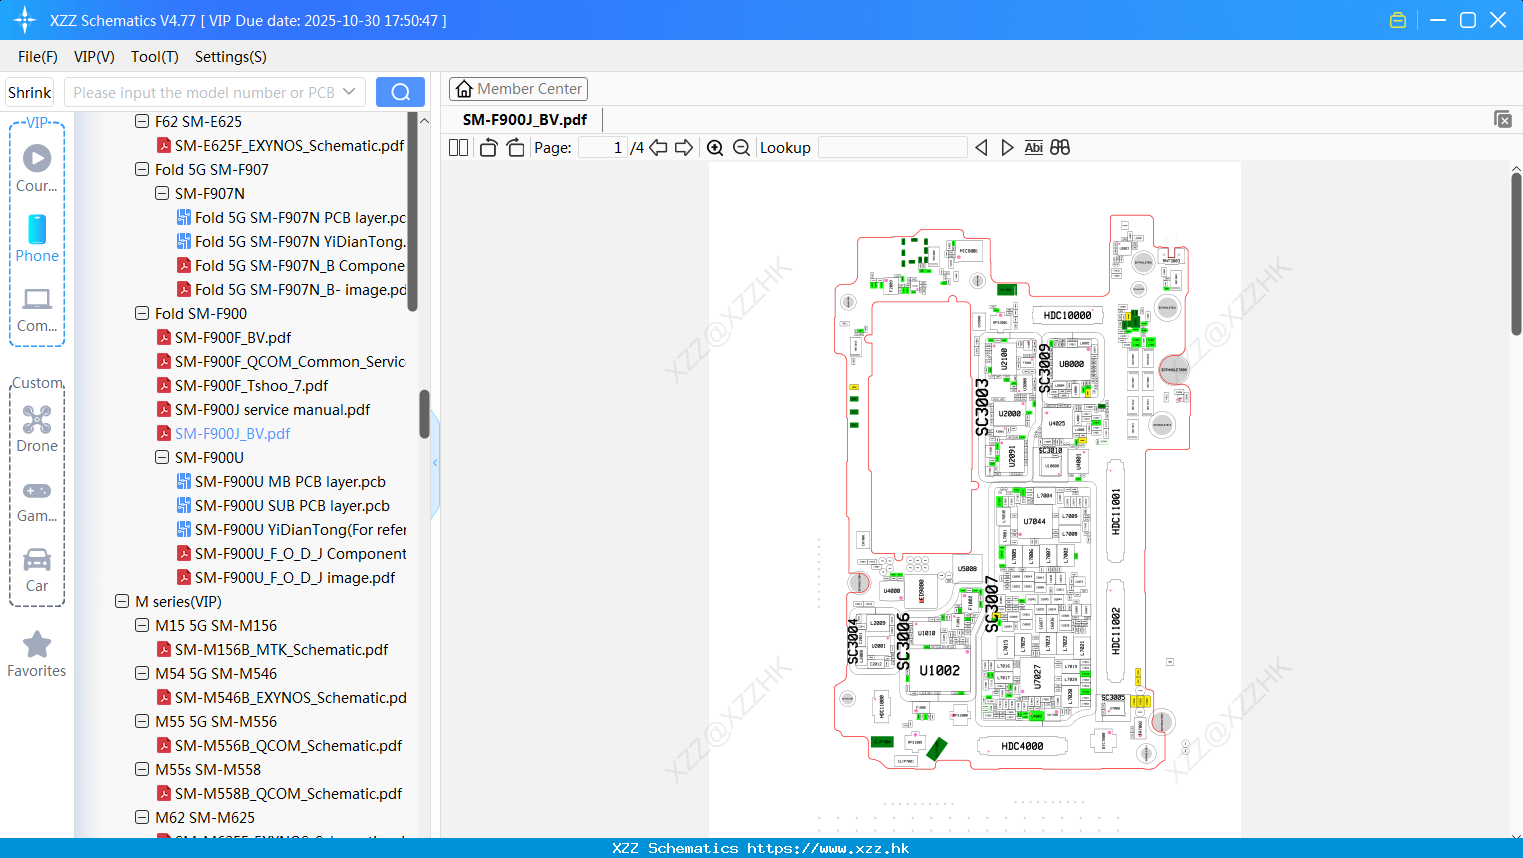1523x858 pixels.
Task: Select the Car category
Action: pyautogui.click(x=37, y=570)
